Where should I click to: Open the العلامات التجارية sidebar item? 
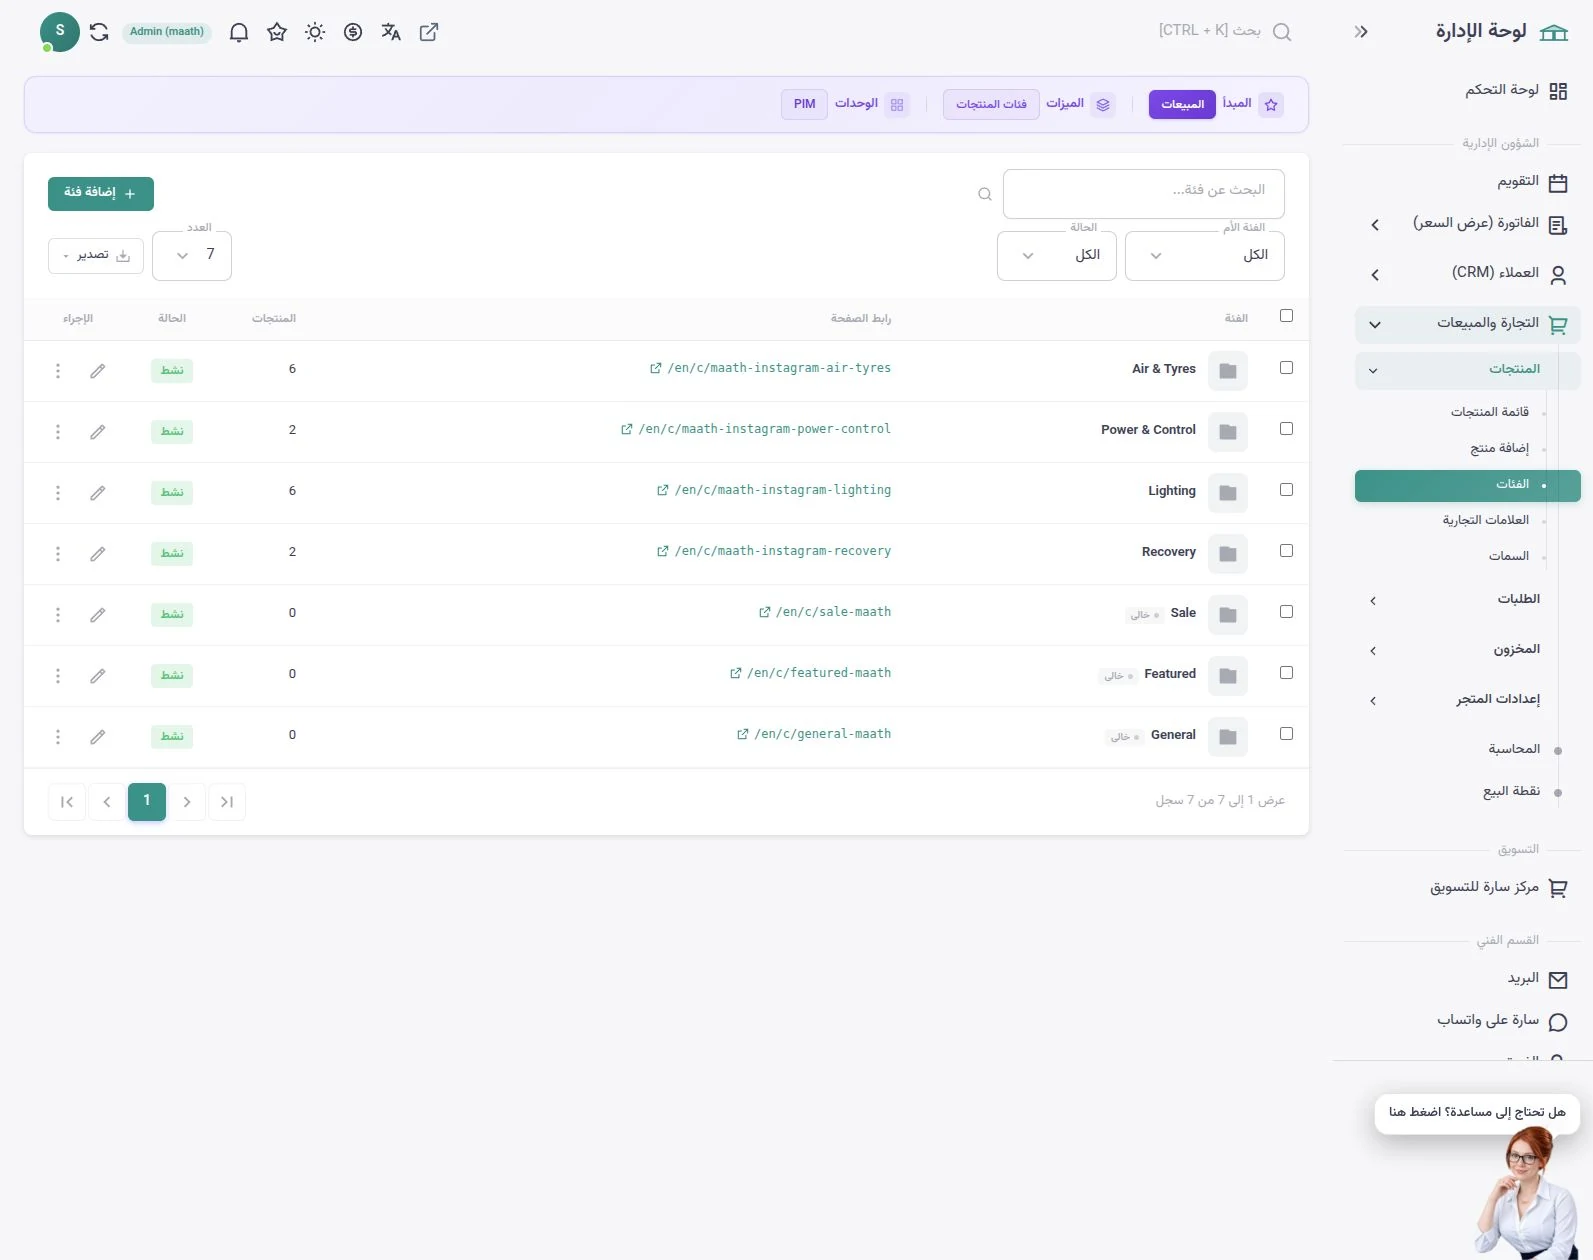(1485, 520)
